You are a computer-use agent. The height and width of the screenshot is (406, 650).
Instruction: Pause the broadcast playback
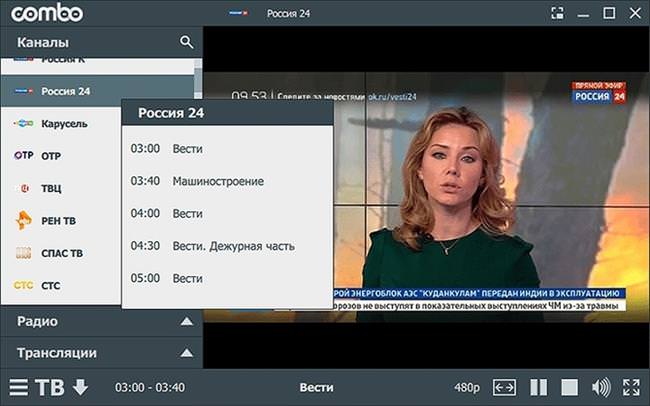pyautogui.click(x=538, y=387)
